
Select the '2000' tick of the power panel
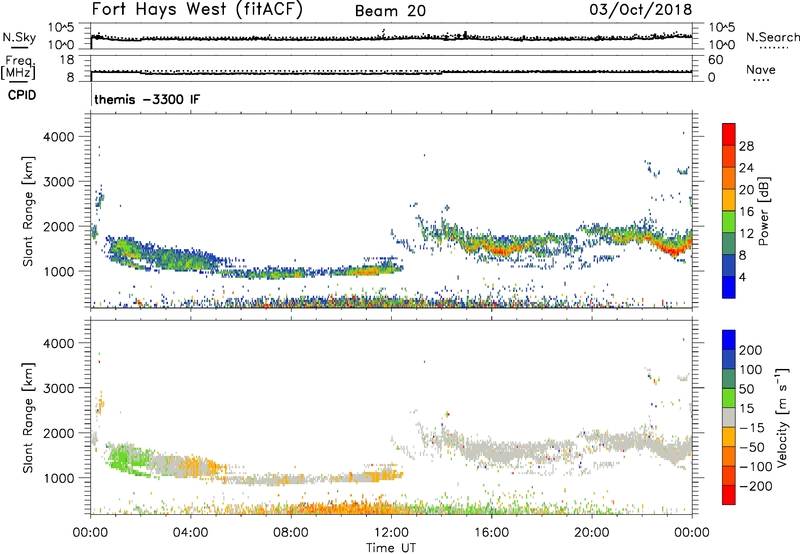tap(59, 226)
